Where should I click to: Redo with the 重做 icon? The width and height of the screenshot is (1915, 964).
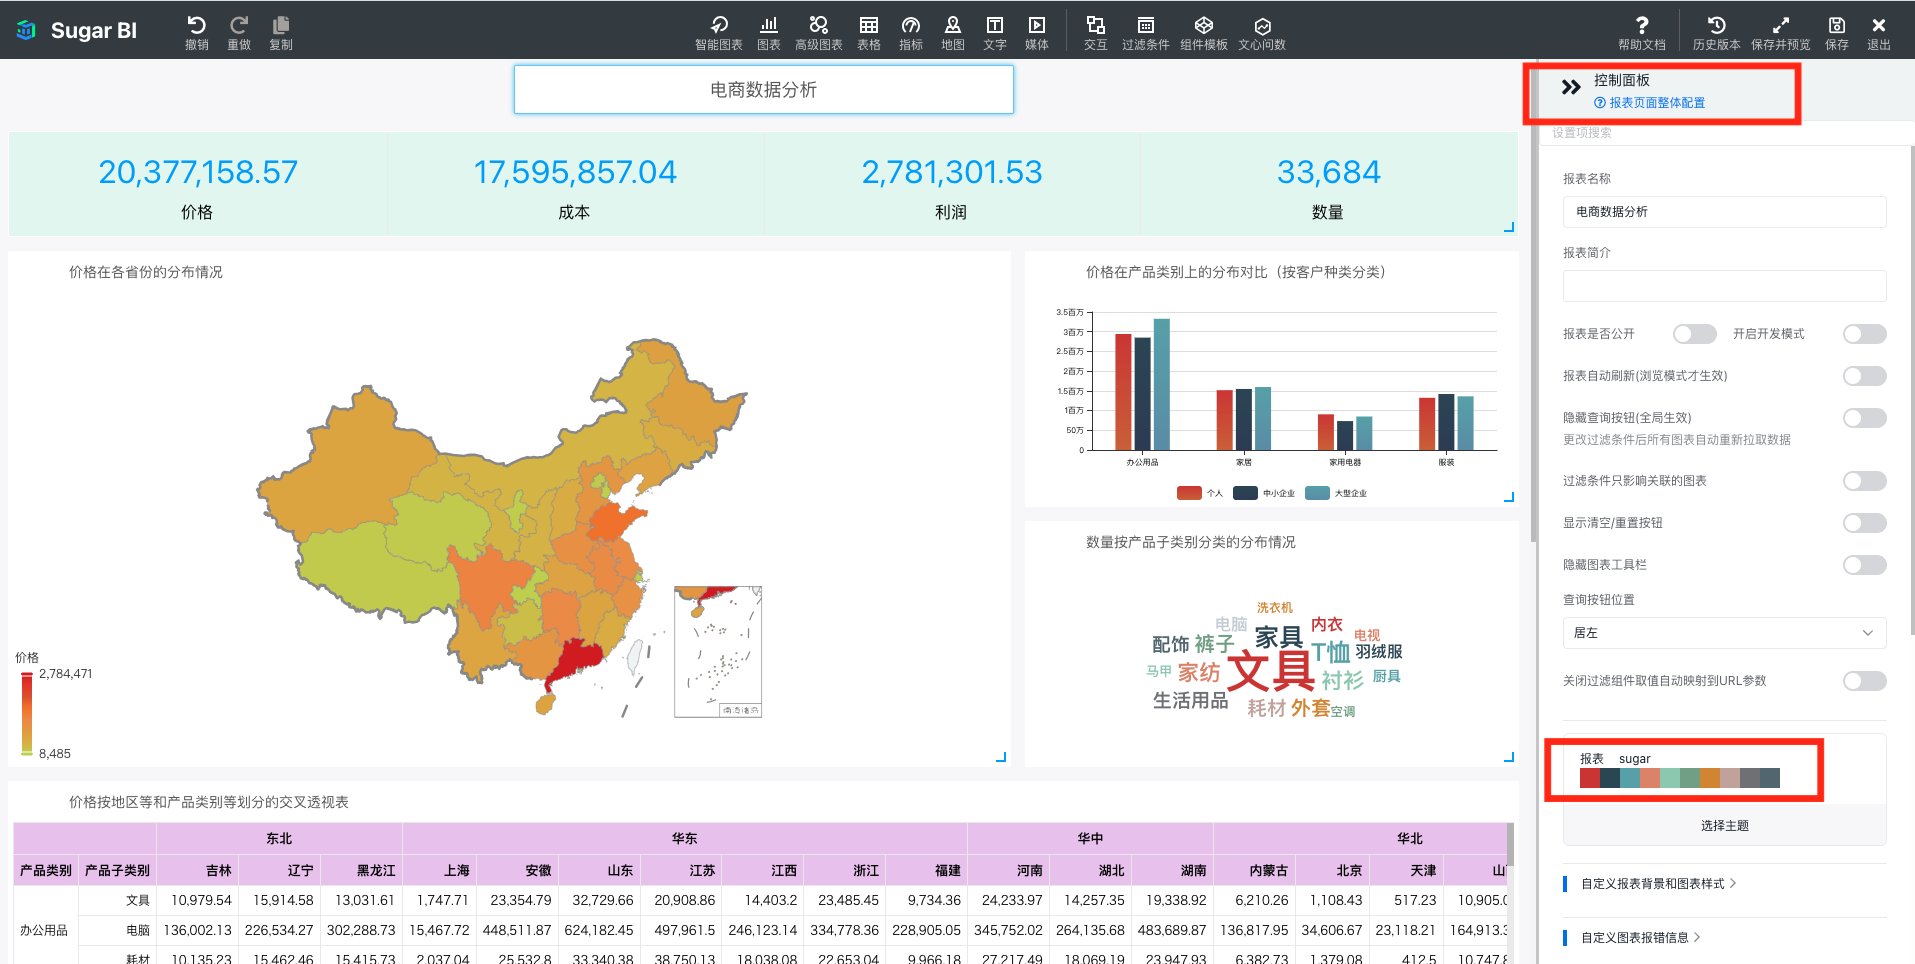pyautogui.click(x=239, y=32)
